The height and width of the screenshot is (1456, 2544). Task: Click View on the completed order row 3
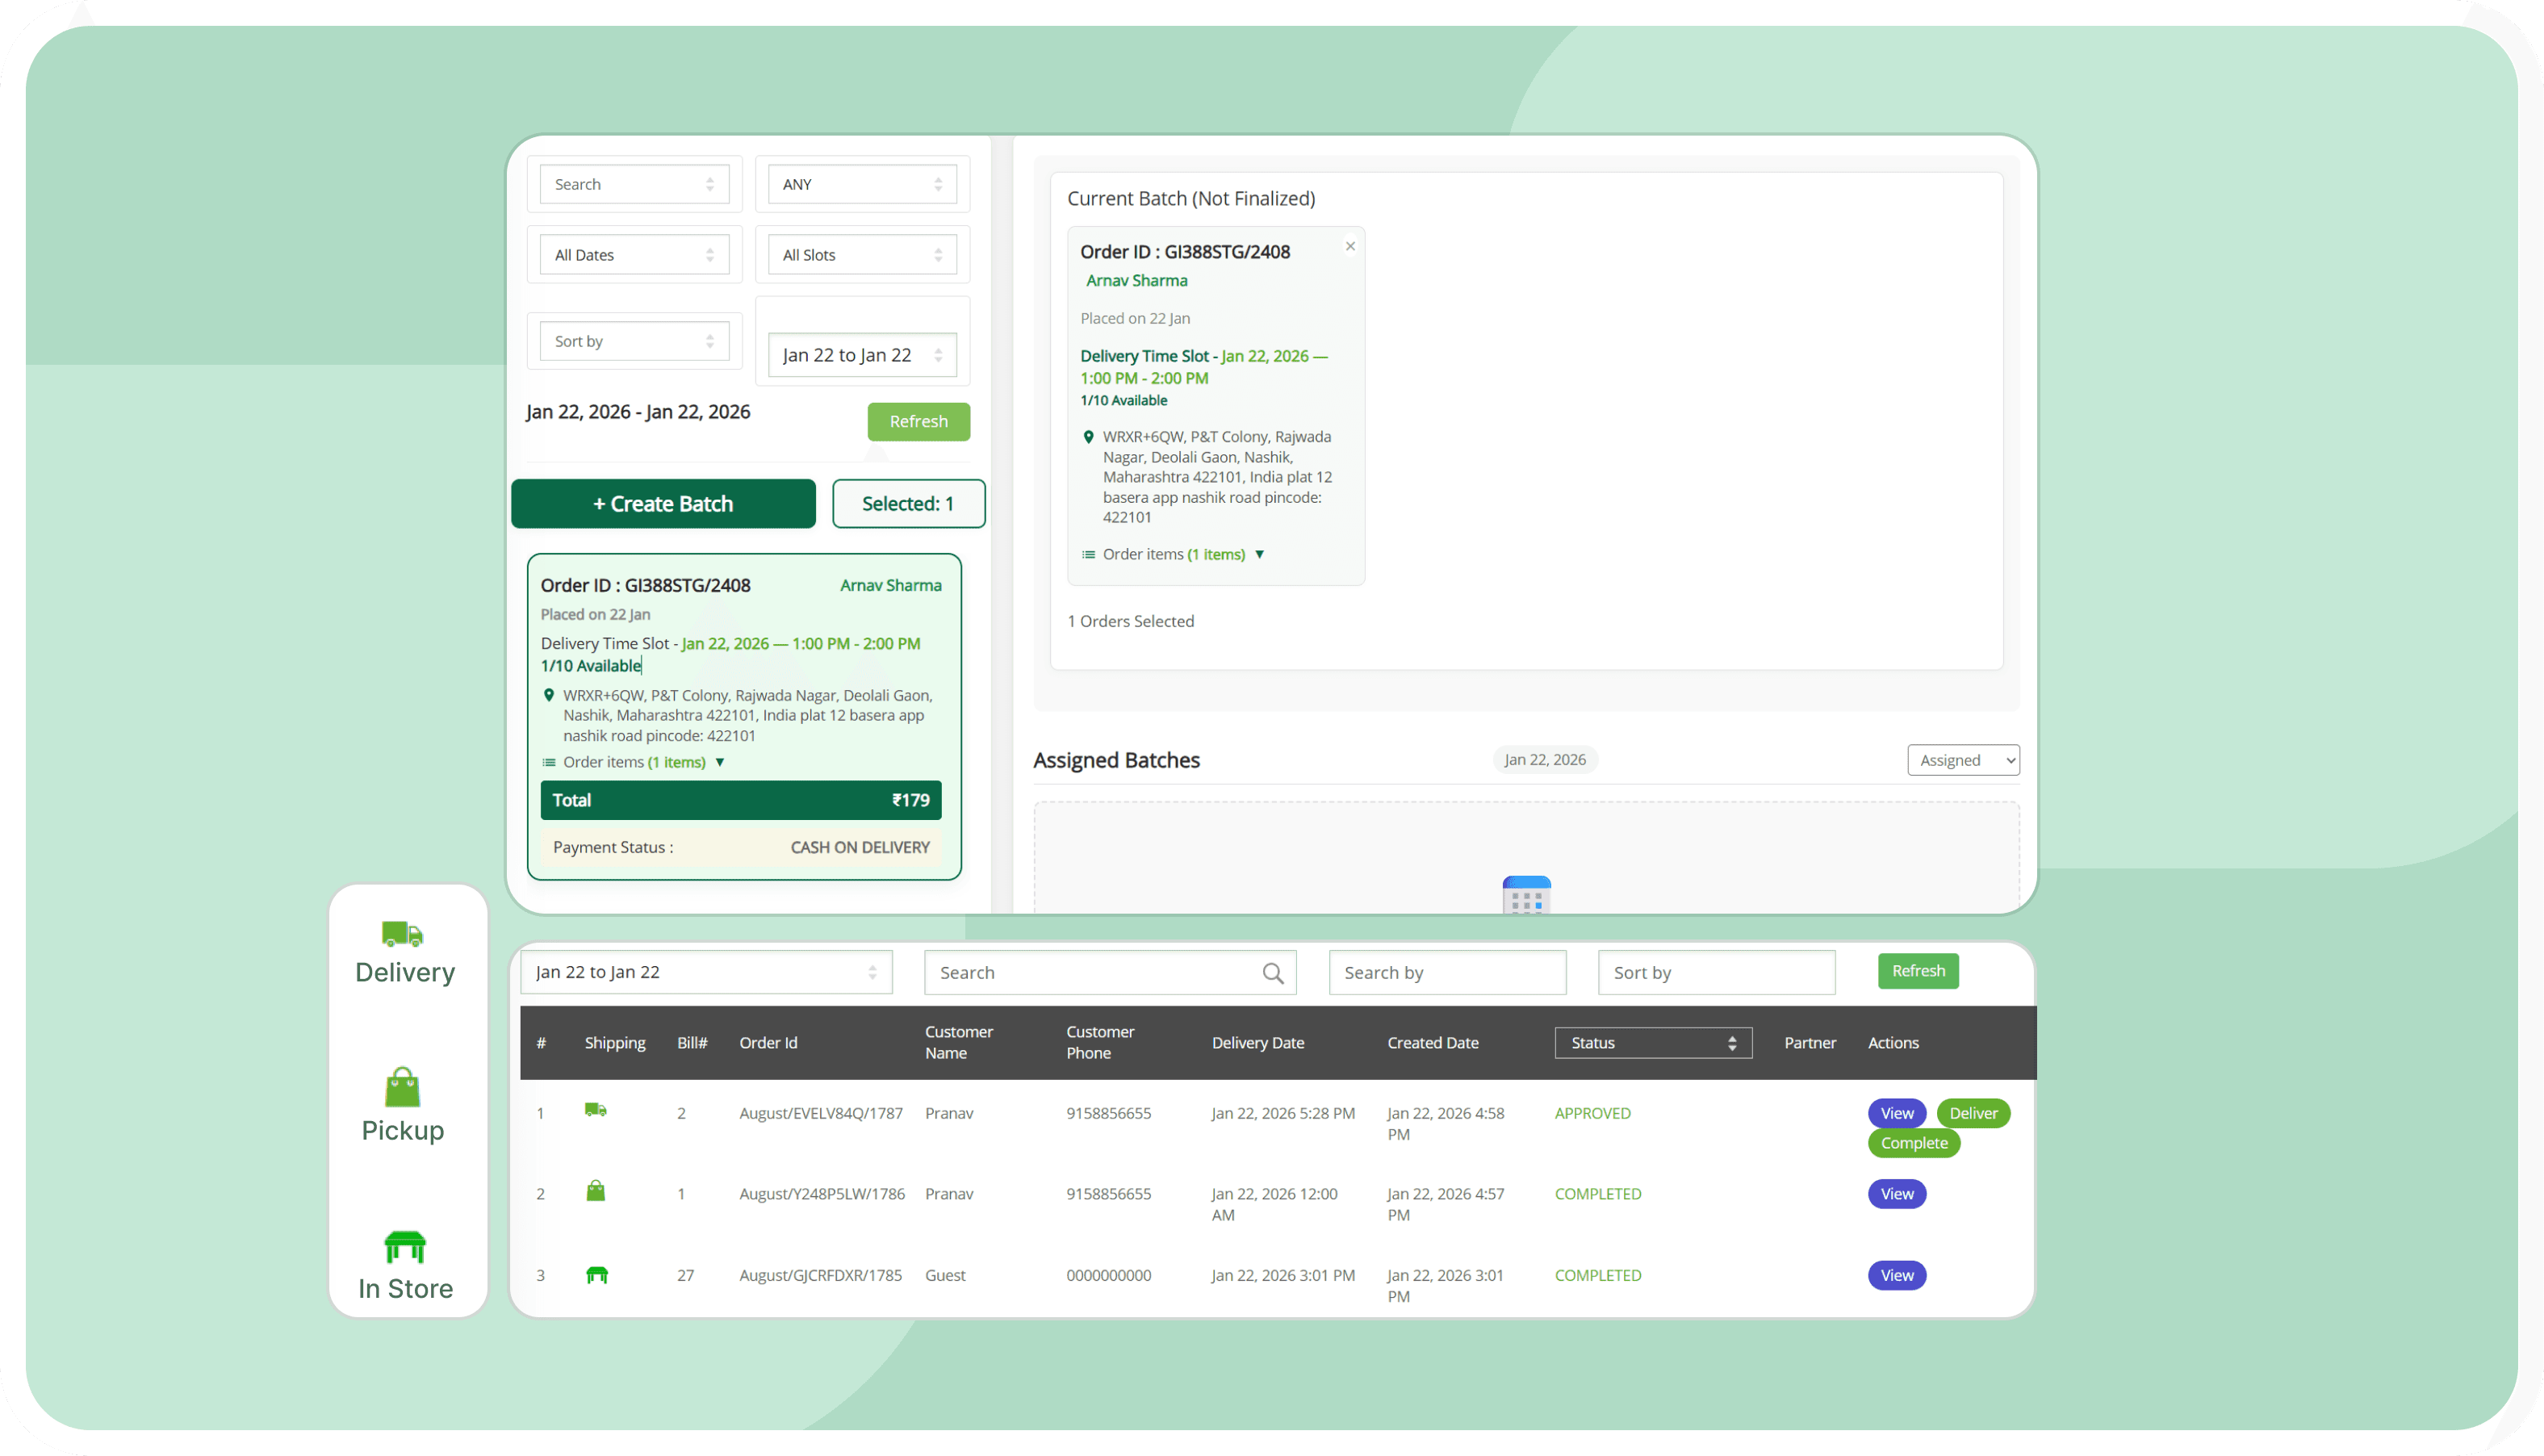tap(1896, 1274)
